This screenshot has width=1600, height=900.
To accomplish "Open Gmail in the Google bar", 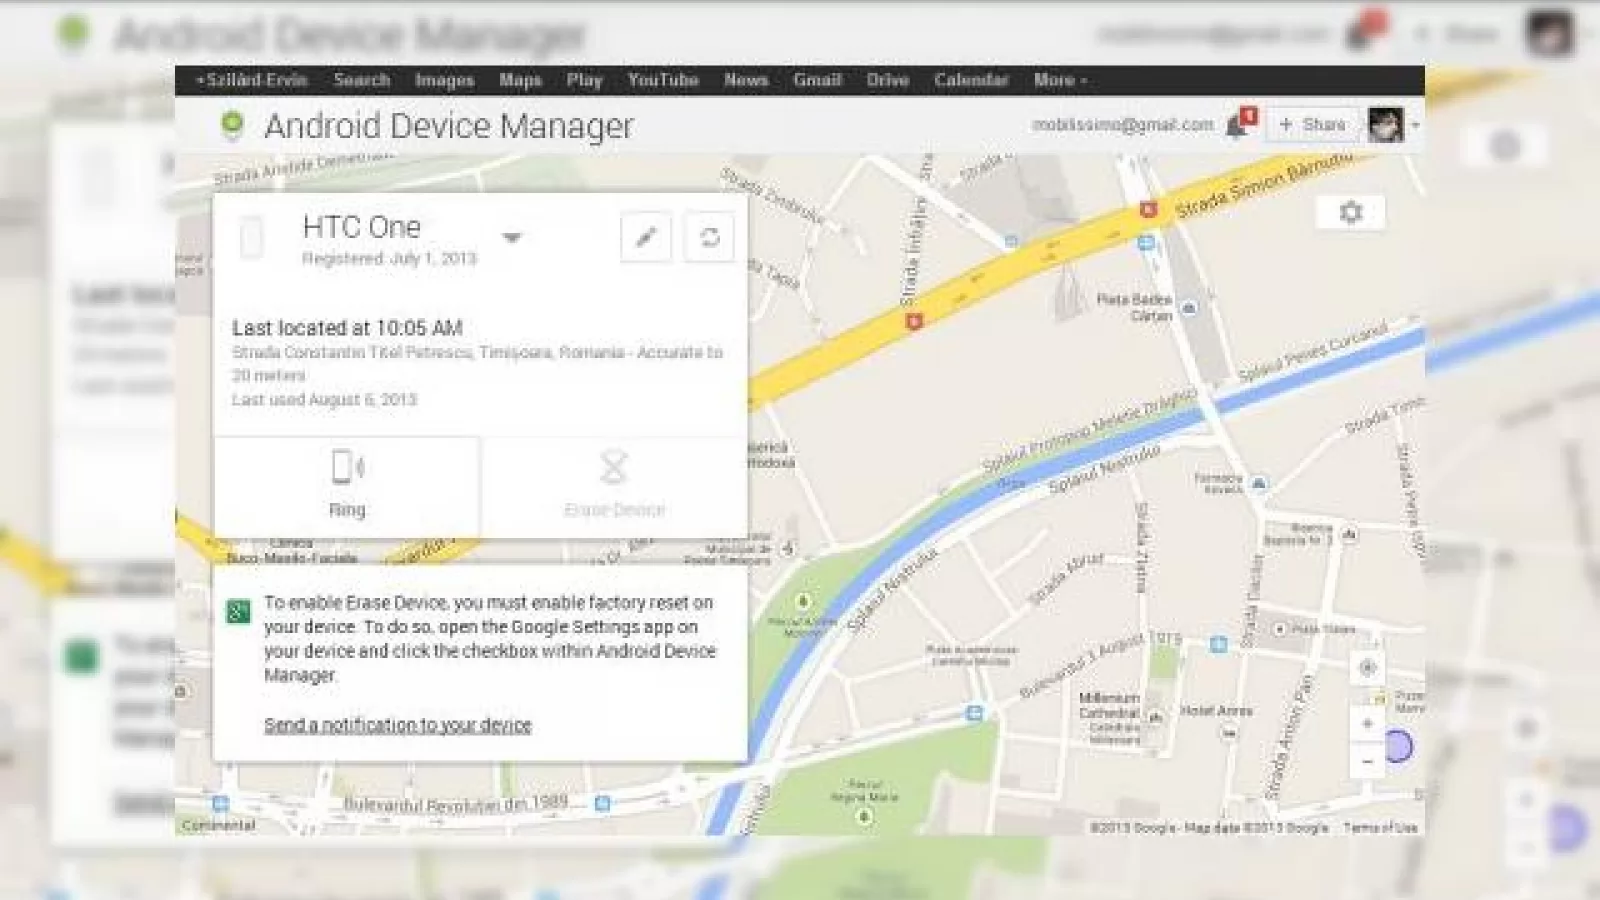I will coord(817,80).
